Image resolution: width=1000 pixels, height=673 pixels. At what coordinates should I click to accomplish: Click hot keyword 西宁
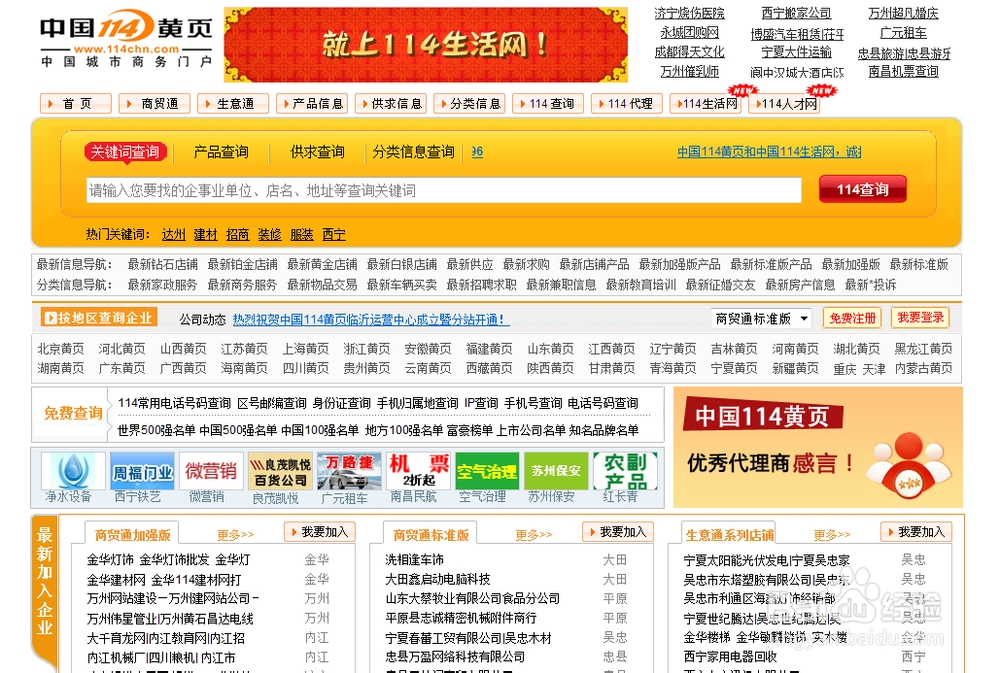point(334,235)
